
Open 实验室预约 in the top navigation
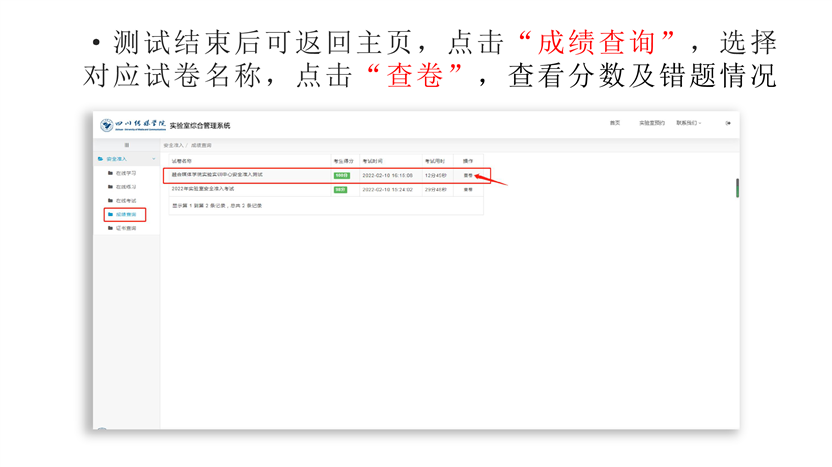coord(651,123)
